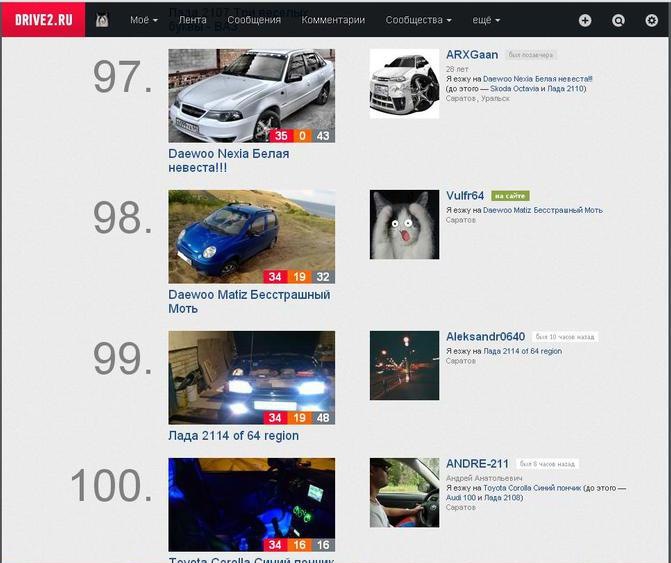The width and height of the screenshot is (671, 563).
Task: Expand the Сообщества dropdown menu
Action: tap(418, 20)
